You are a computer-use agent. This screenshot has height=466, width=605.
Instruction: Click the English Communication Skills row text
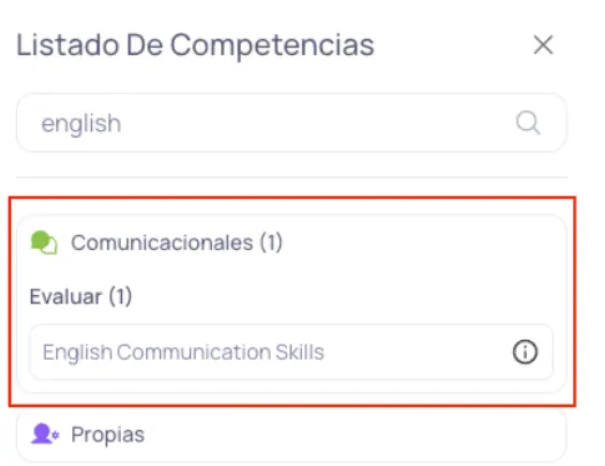tap(183, 352)
